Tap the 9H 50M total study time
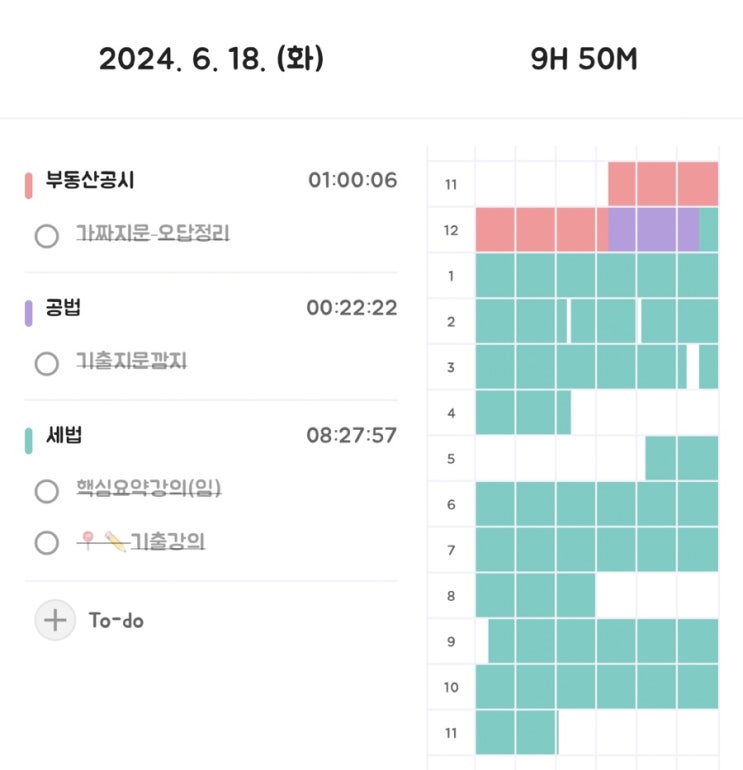This screenshot has width=743, height=770. pos(584,59)
